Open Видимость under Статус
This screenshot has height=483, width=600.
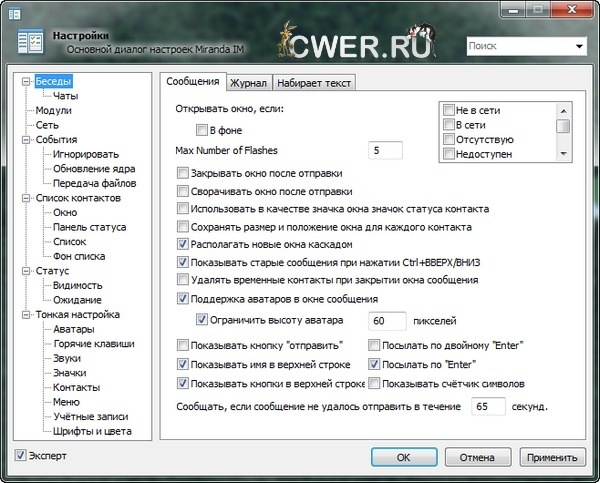78,286
